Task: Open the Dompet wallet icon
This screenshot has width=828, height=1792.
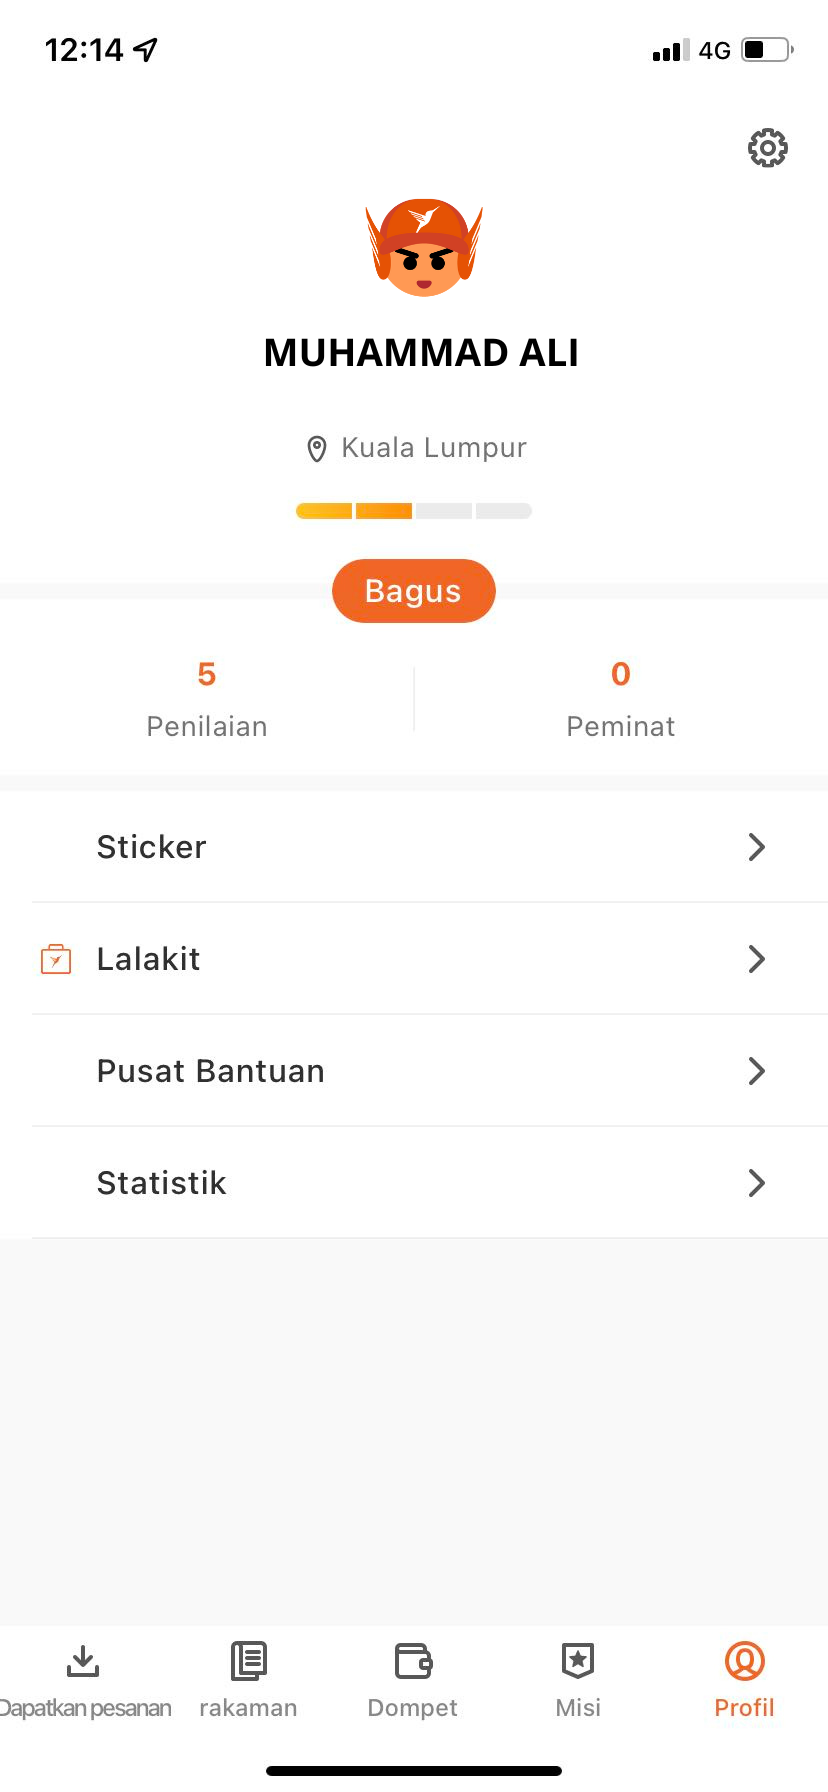Action: (x=413, y=1661)
